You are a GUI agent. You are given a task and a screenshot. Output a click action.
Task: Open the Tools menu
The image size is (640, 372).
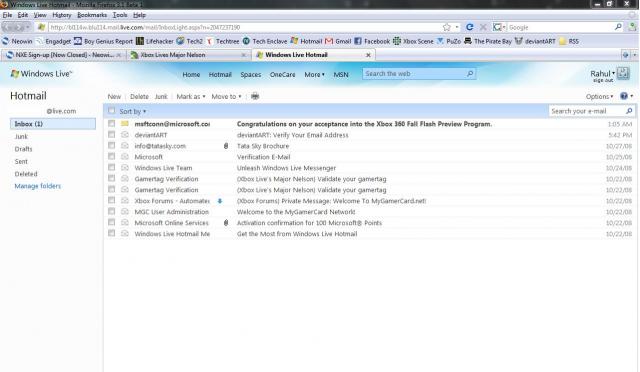(x=120, y=15)
